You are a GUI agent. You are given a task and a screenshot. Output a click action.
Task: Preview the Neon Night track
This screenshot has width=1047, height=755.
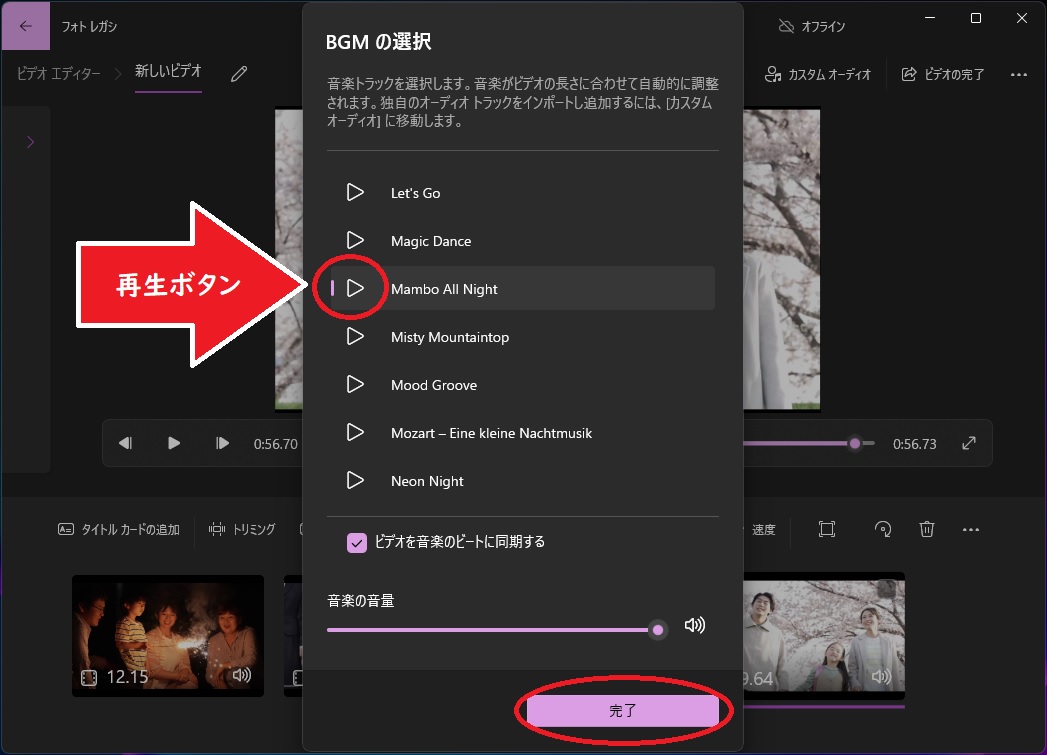(x=355, y=481)
